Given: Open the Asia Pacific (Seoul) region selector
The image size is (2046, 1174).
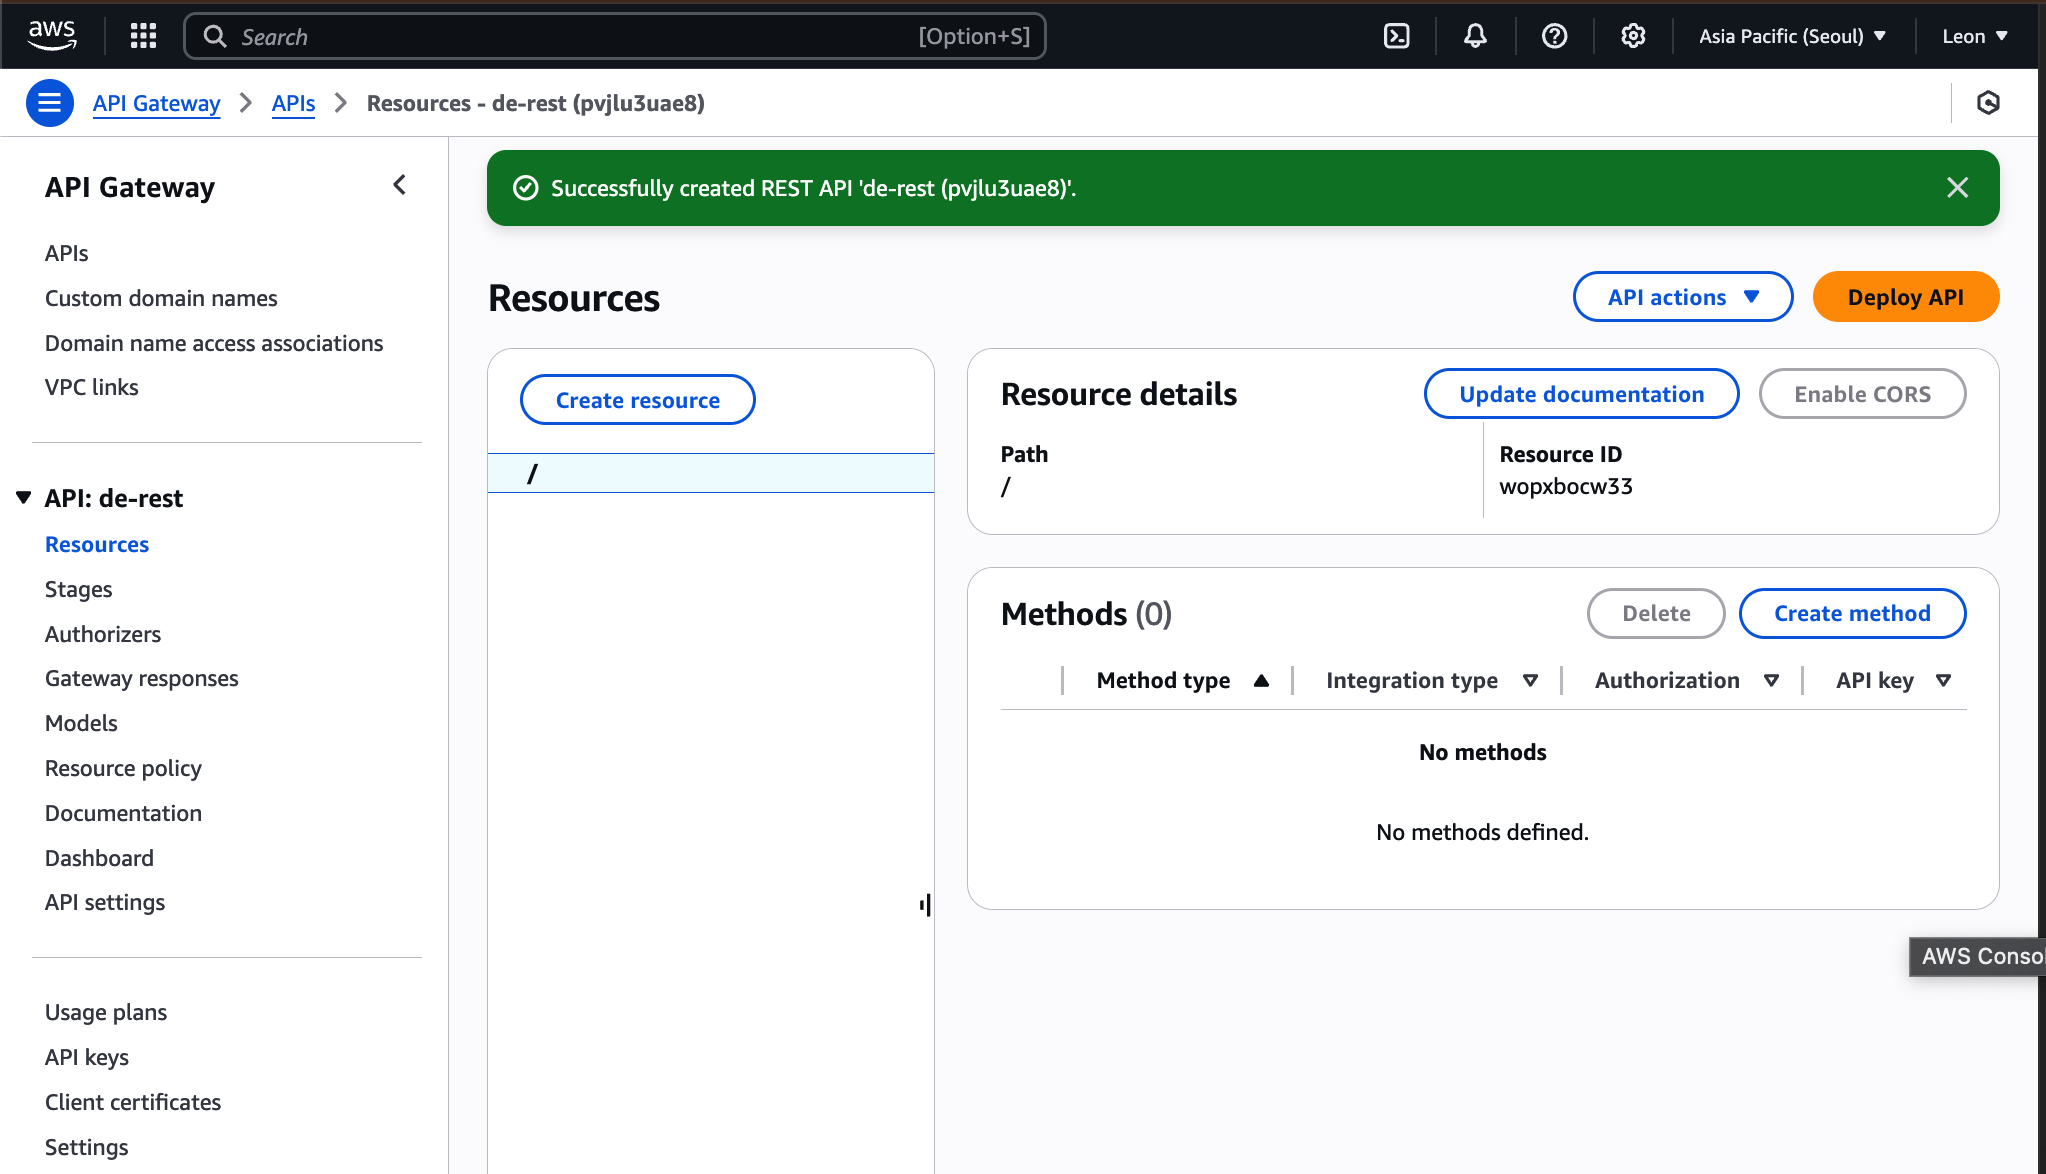Looking at the screenshot, I should pyautogui.click(x=1792, y=36).
